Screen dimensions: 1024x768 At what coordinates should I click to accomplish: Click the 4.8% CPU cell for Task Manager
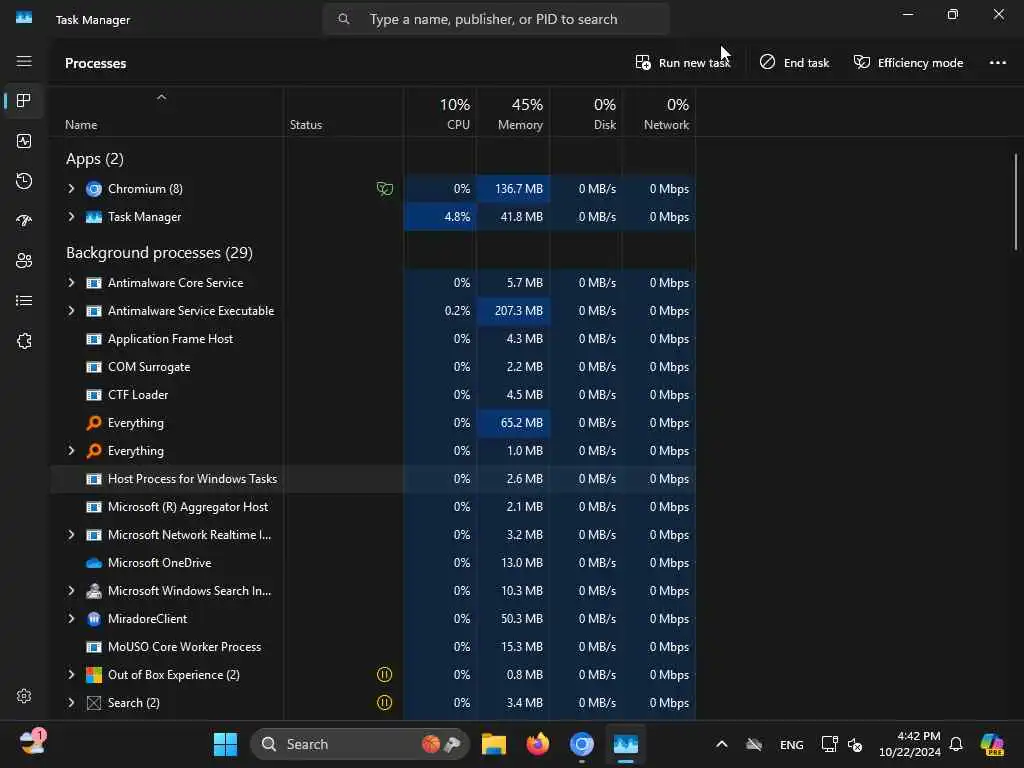pyautogui.click(x=440, y=217)
